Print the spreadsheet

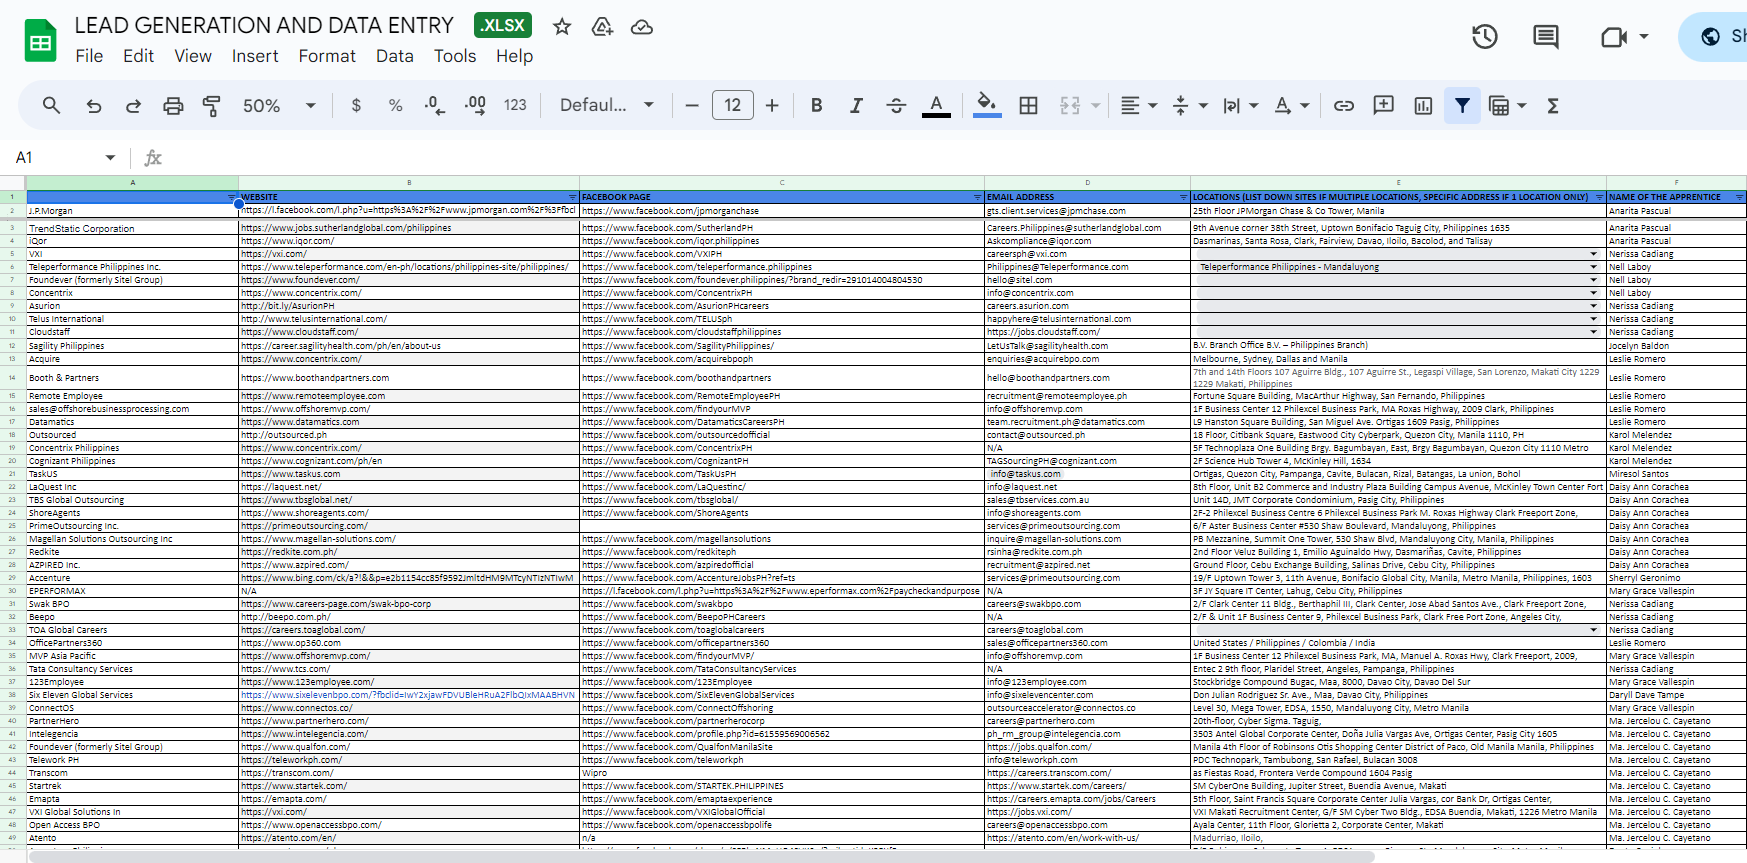[x=173, y=105]
